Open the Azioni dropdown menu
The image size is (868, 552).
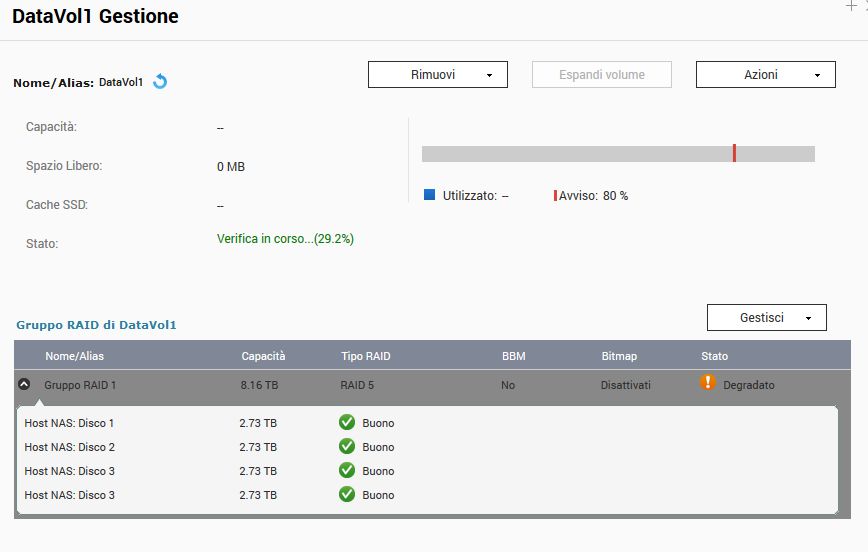tap(765, 75)
